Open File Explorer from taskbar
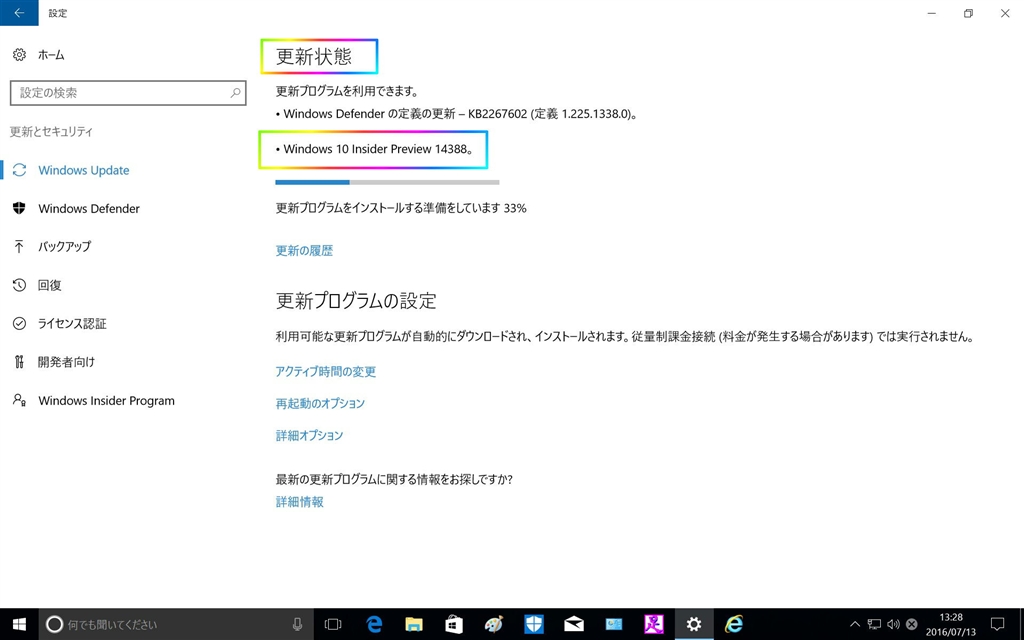This screenshot has width=1024, height=640. click(413, 624)
